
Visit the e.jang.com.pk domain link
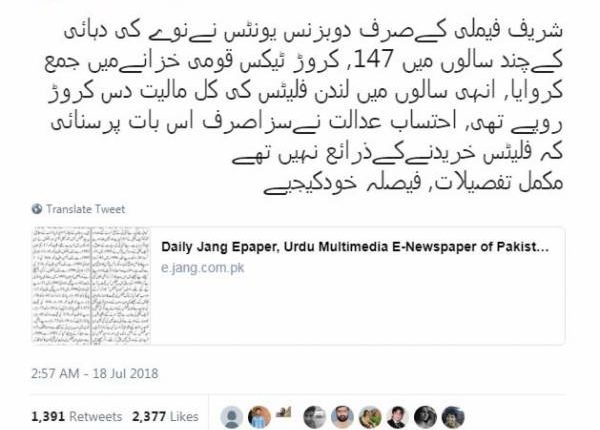(202, 267)
